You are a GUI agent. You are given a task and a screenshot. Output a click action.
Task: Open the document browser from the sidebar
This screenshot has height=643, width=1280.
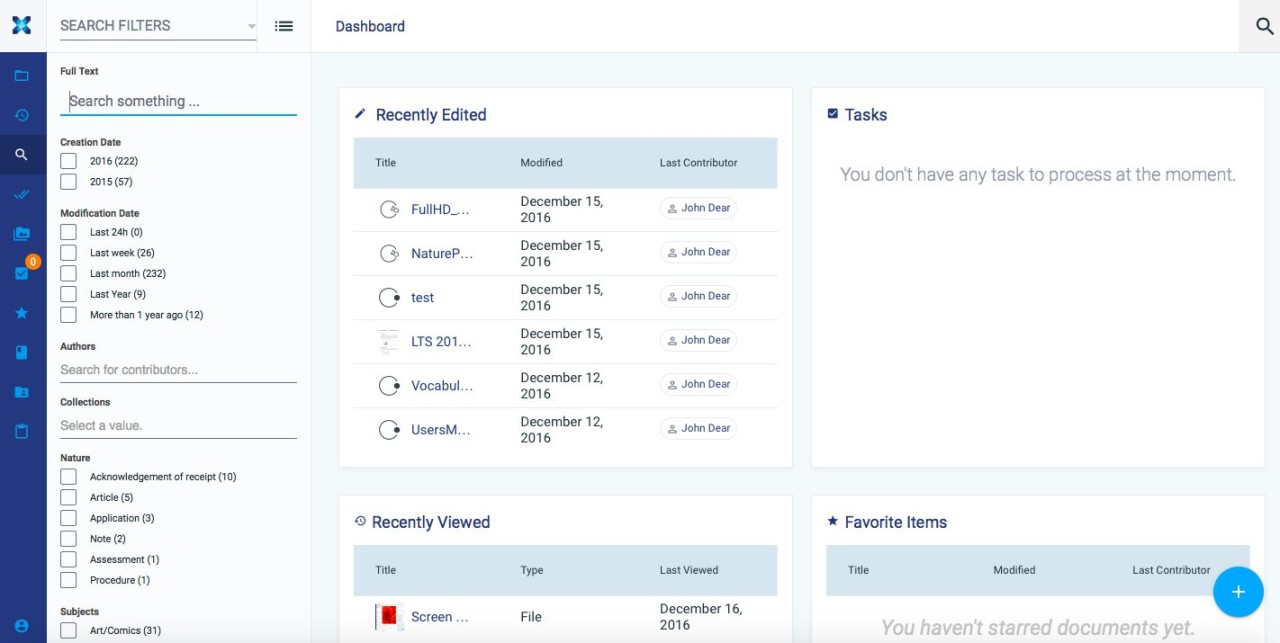click(x=22, y=75)
